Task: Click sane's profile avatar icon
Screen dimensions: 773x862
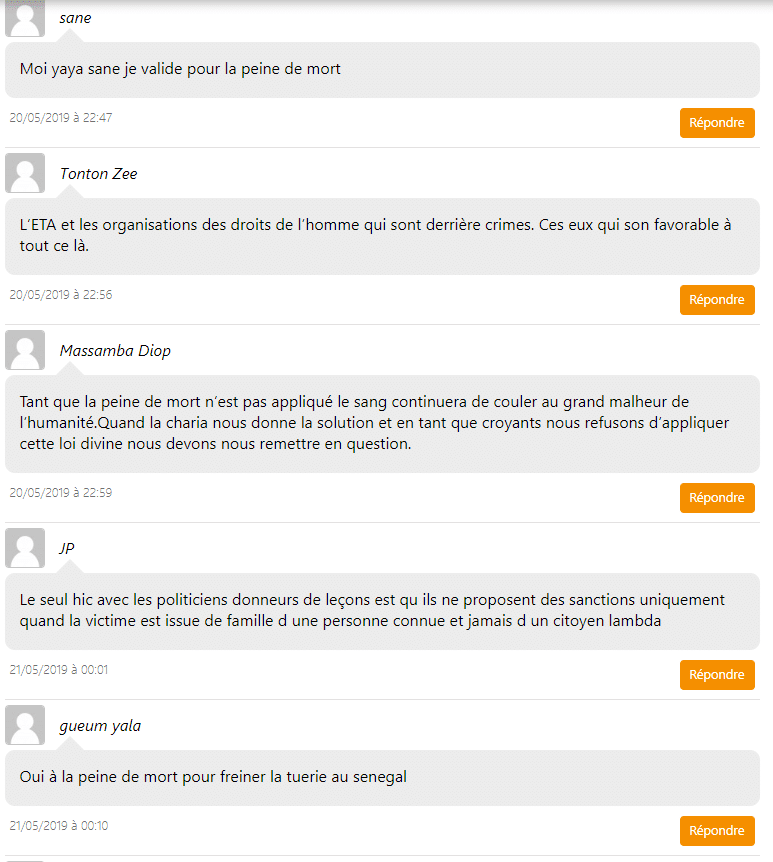Action: tap(25, 19)
